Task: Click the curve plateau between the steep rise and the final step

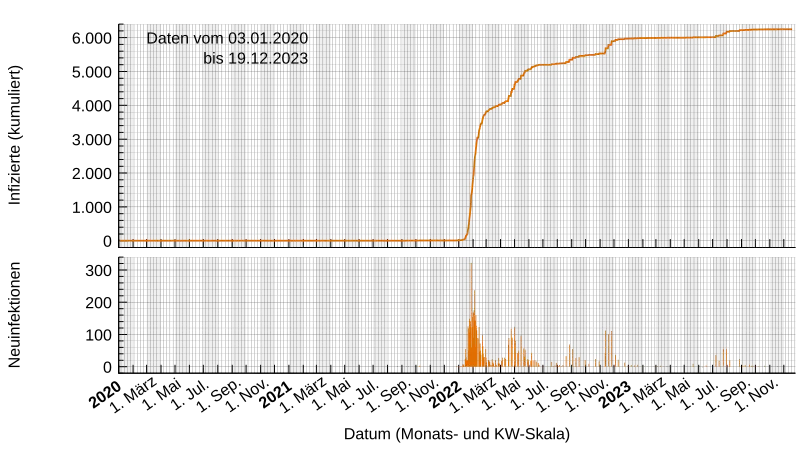Action: coord(660,38)
